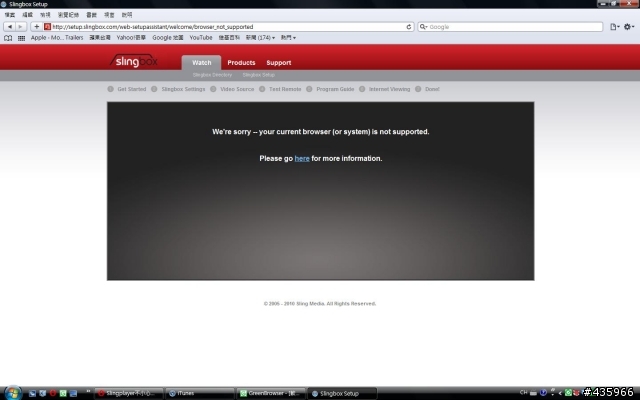Click the green quick launch icon
Image resolution: width=640 pixels, height=400 pixels.
click(x=63, y=393)
